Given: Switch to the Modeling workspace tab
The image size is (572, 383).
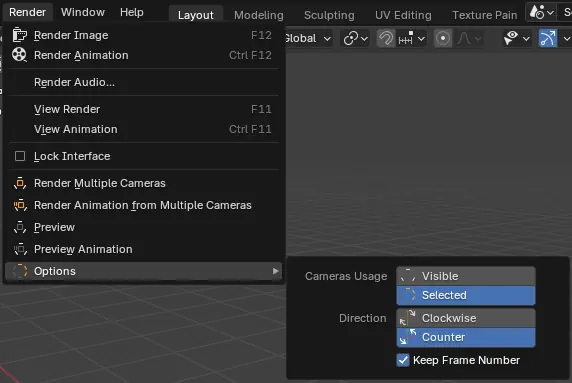Looking at the screenshot, I should click(x=259, y=15).
